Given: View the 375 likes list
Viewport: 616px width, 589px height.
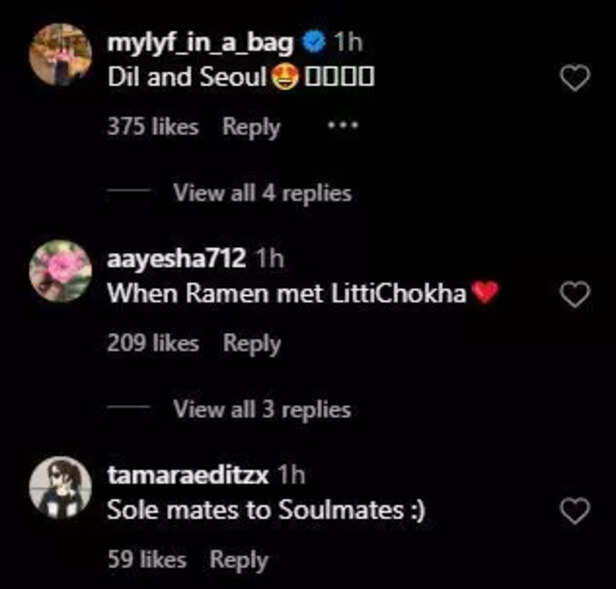Looking at the screenshot, I should [152, 127].
